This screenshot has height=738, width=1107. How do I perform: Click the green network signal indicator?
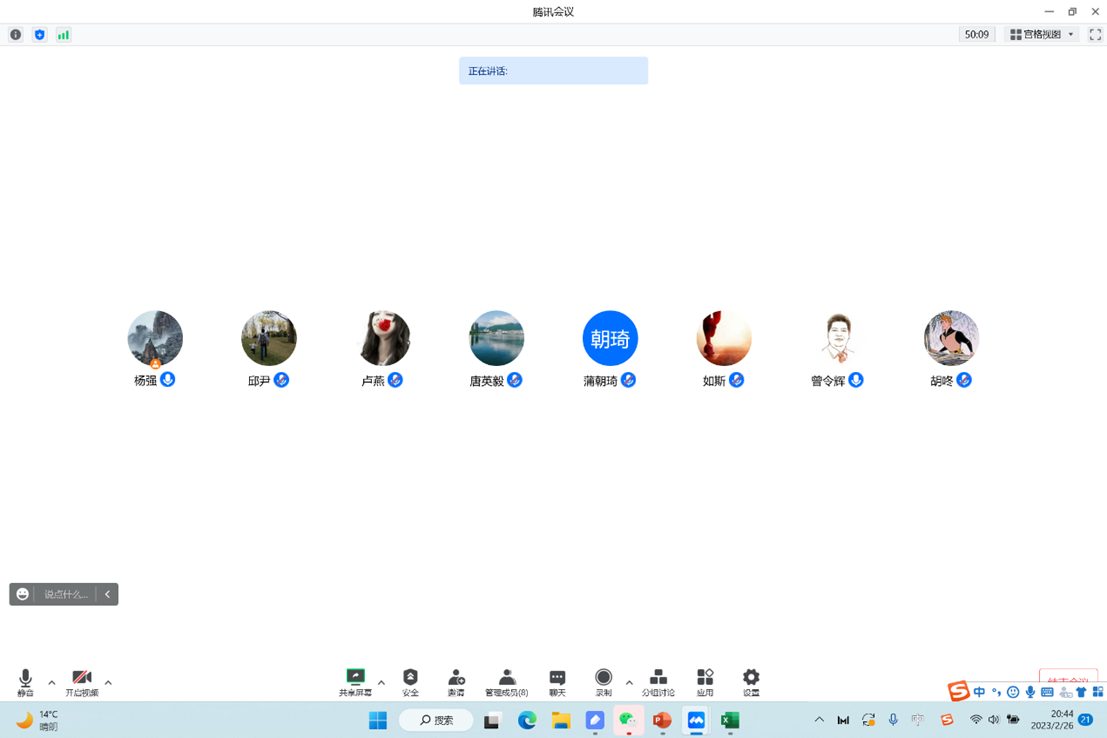[x=63, y=34]
